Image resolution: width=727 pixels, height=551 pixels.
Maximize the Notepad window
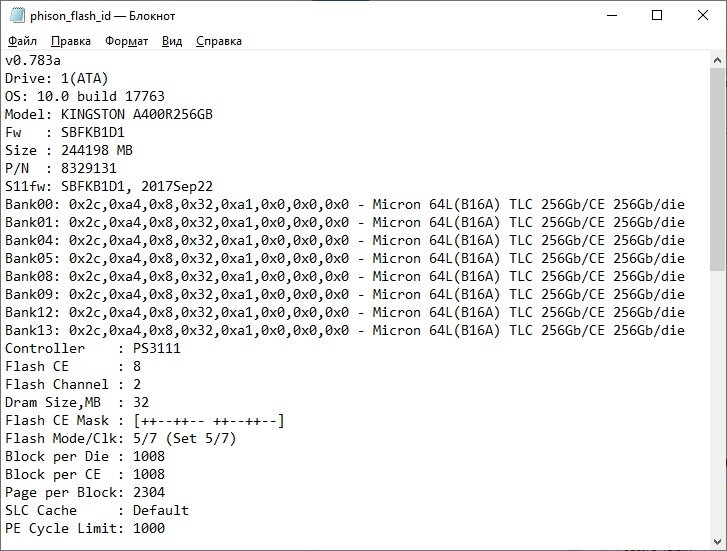point(657,15)
